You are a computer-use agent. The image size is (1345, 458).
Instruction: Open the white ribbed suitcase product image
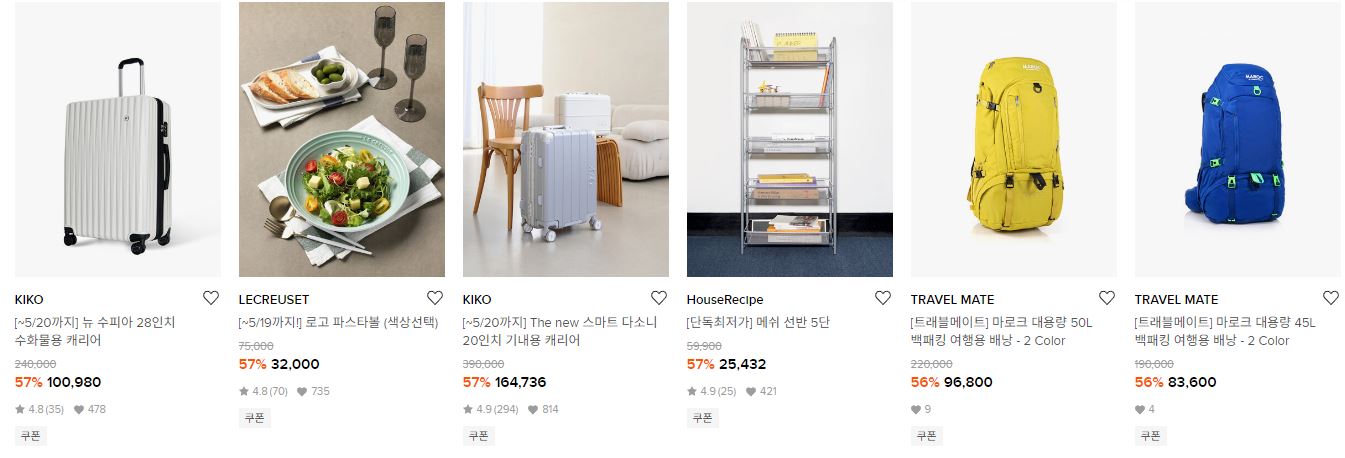click(118, 139)
